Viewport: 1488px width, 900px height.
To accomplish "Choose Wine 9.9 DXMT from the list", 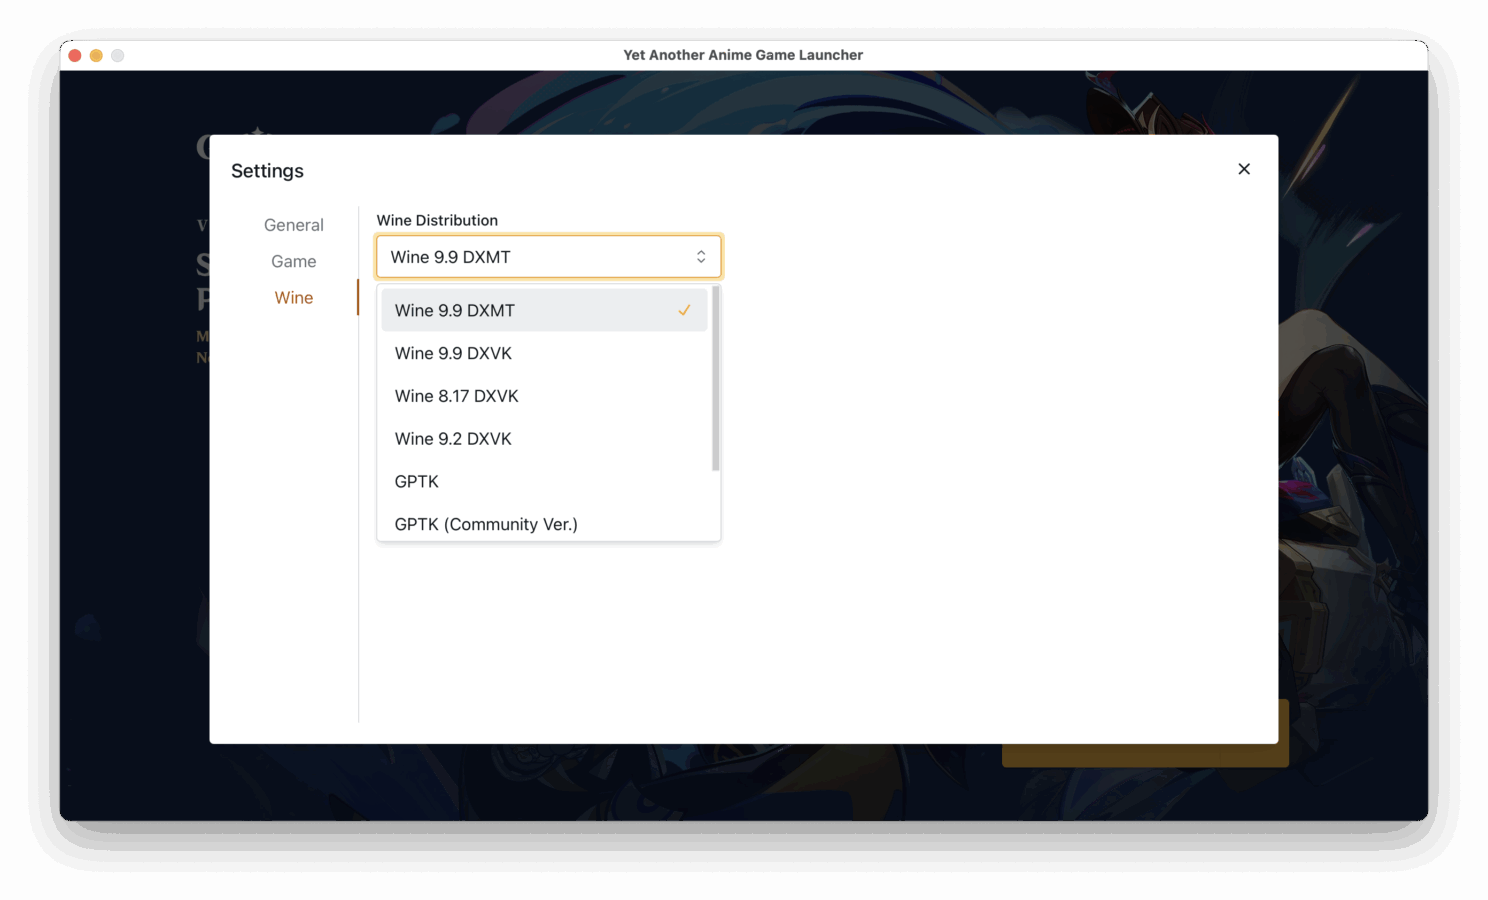I will click(455, 310).
